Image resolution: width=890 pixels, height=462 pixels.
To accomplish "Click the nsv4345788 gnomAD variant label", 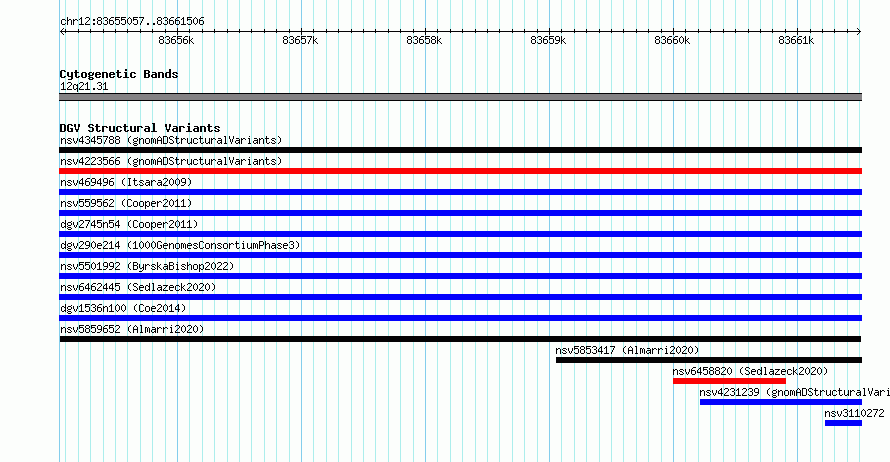I will pyautogui.click(x=171, y=140).
